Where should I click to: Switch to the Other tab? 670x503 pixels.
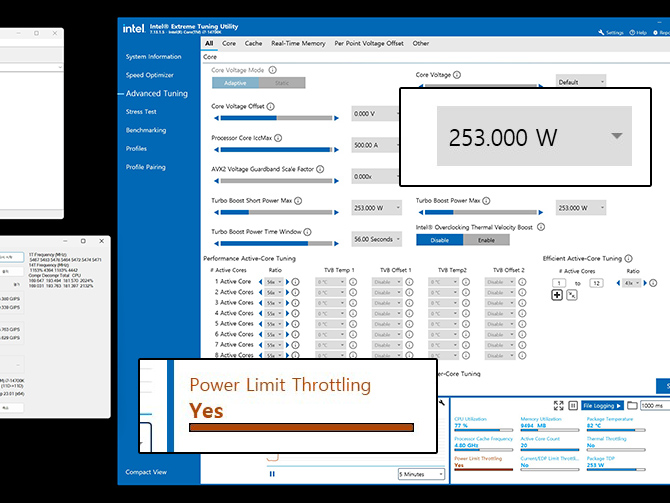tap(420, 43)
